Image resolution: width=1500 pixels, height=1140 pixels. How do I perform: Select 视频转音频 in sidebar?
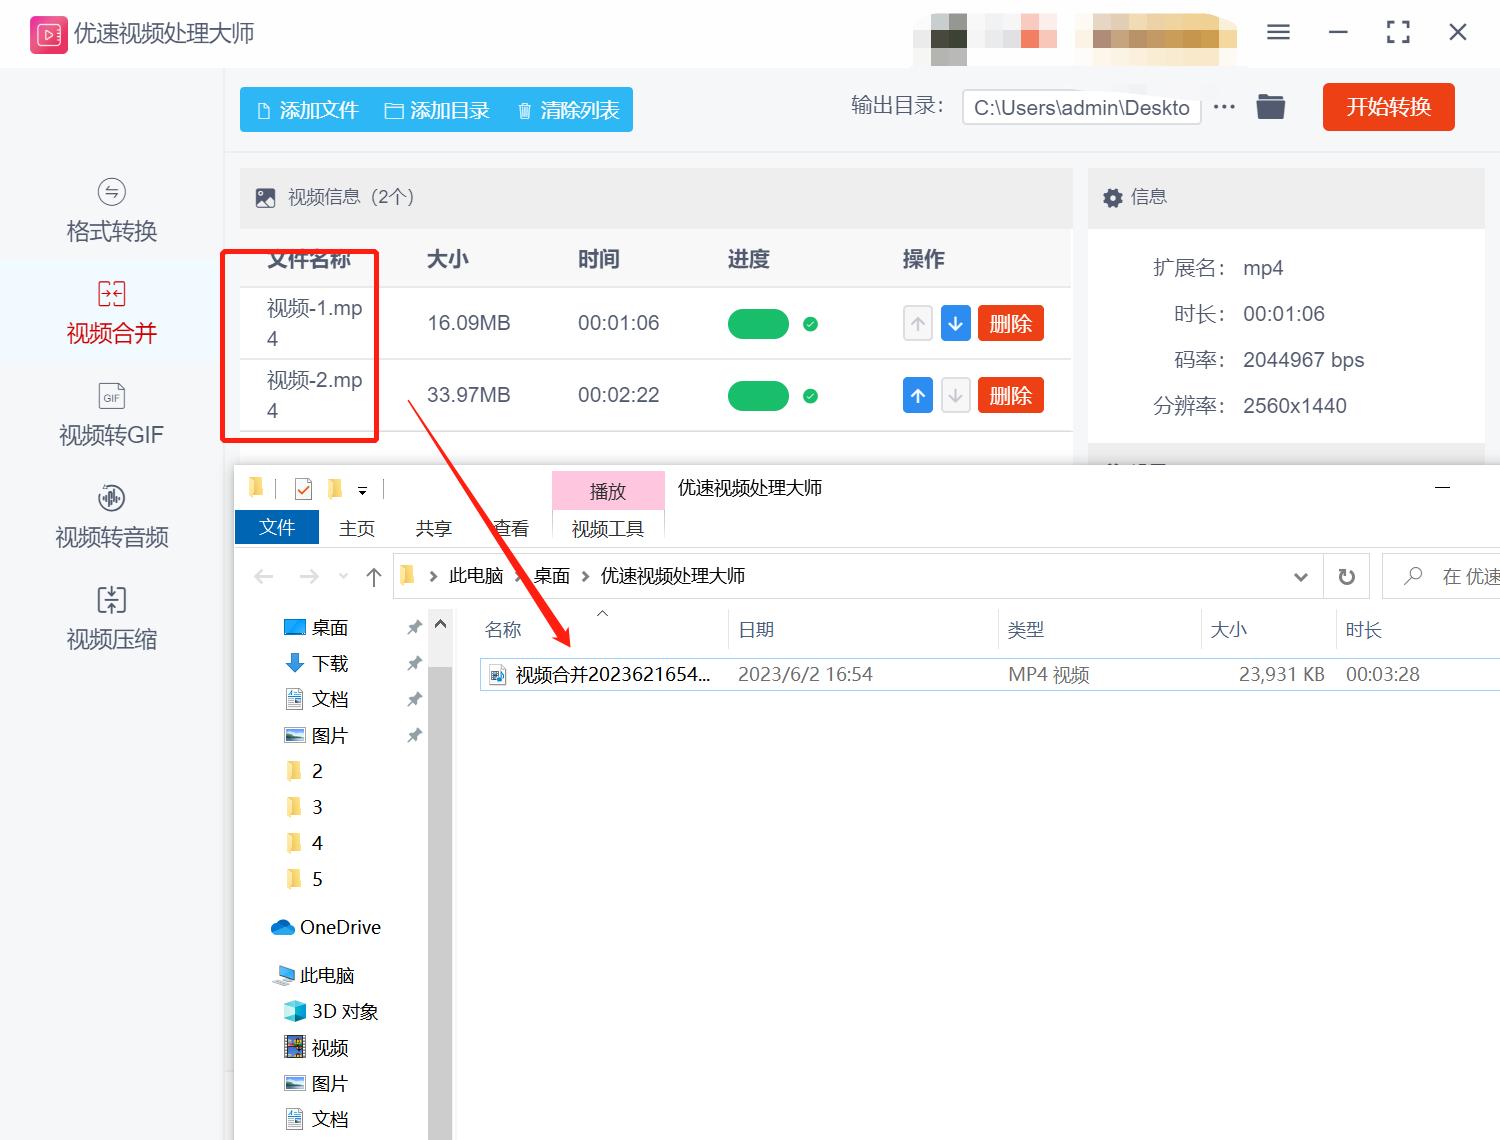click(x=110, y=517)
